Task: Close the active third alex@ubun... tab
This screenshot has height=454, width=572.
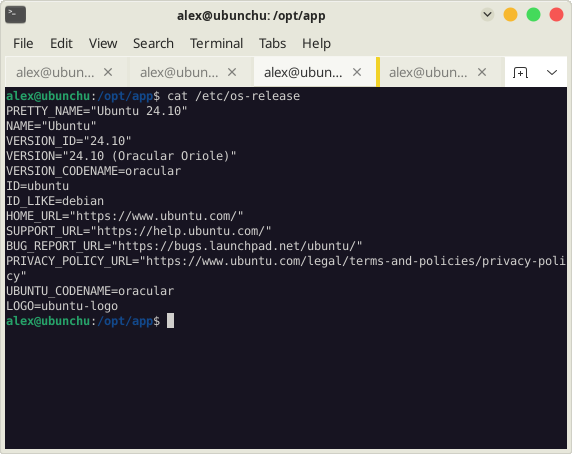Action: click(357, 72)
